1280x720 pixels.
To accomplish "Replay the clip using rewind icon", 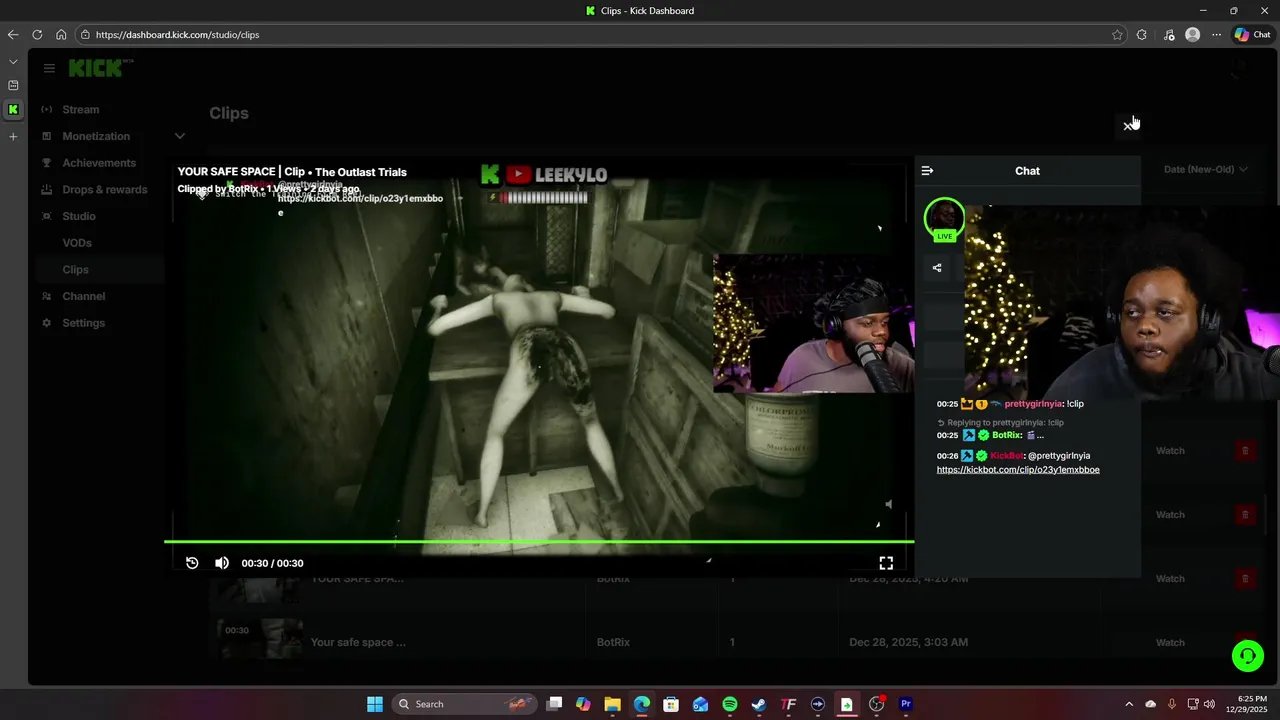I will 192,563.
